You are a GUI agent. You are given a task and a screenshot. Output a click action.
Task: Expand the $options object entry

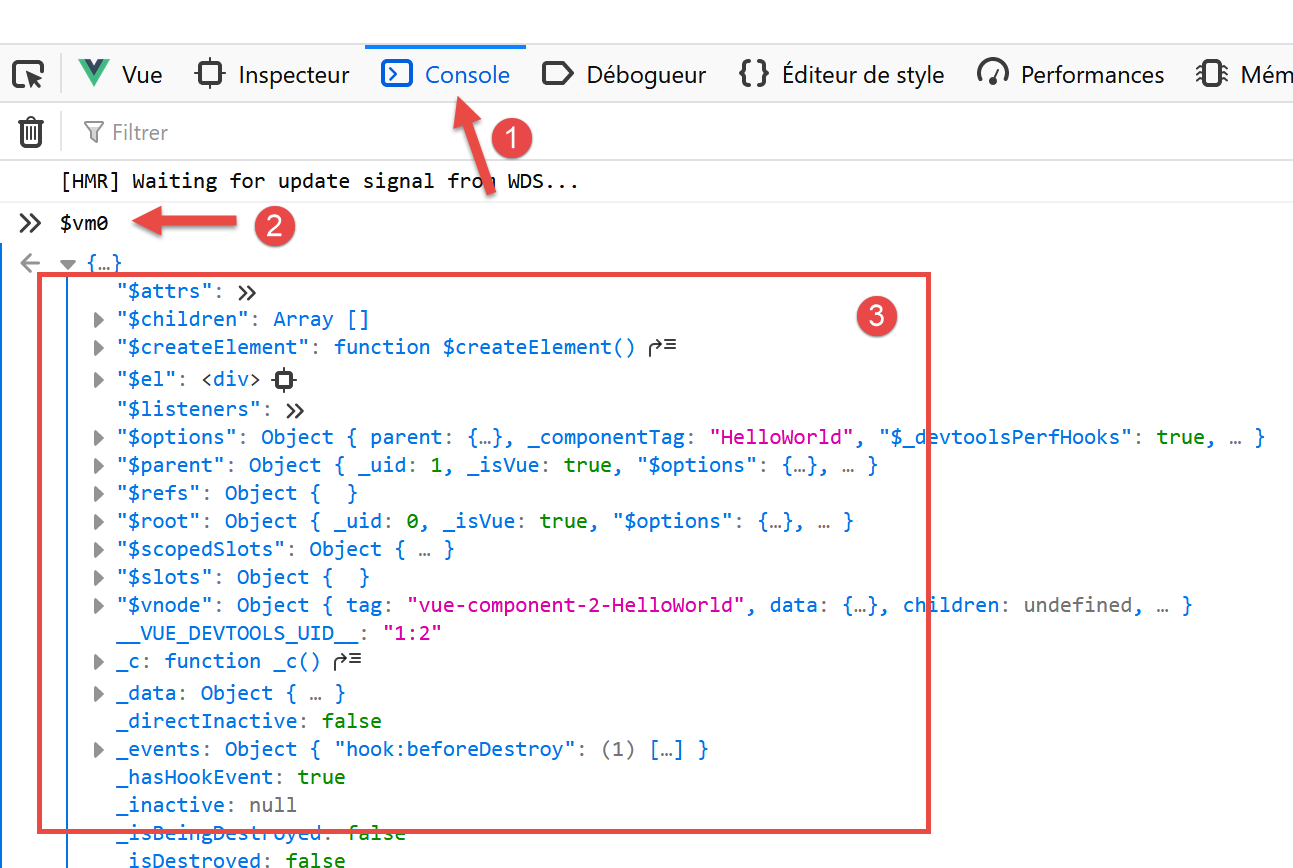(98, 438)
